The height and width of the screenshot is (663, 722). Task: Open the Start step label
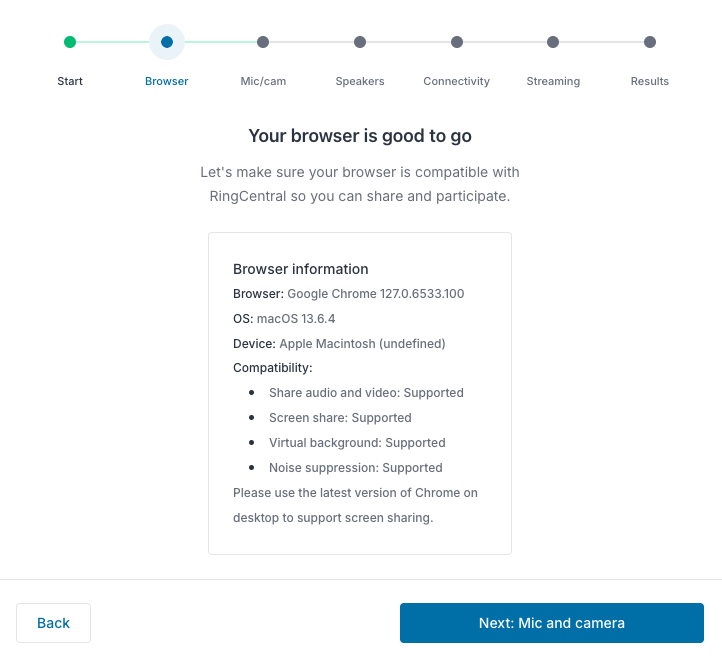[70, 81]
